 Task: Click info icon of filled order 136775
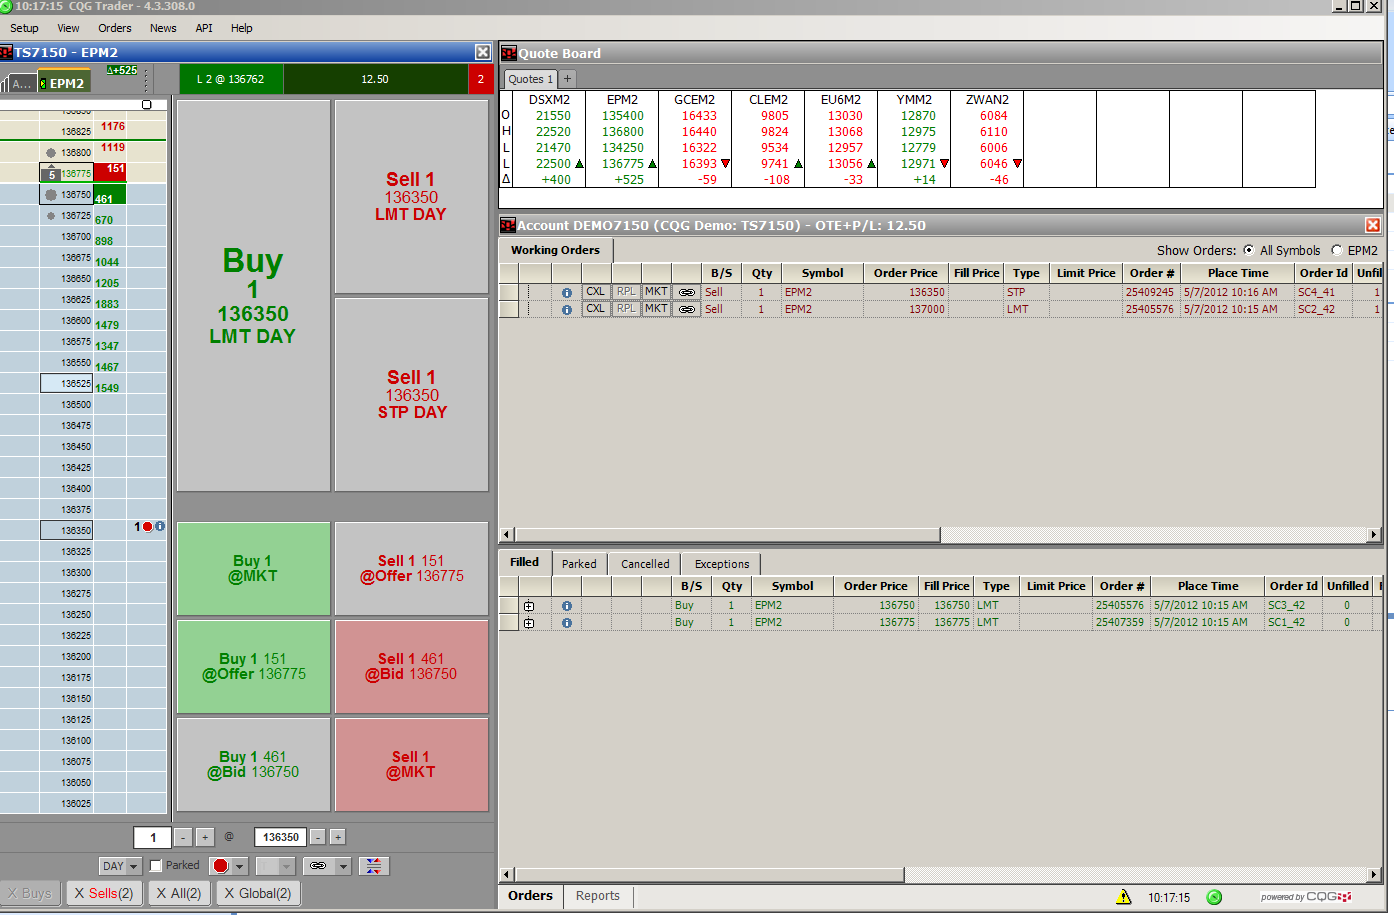567,623
